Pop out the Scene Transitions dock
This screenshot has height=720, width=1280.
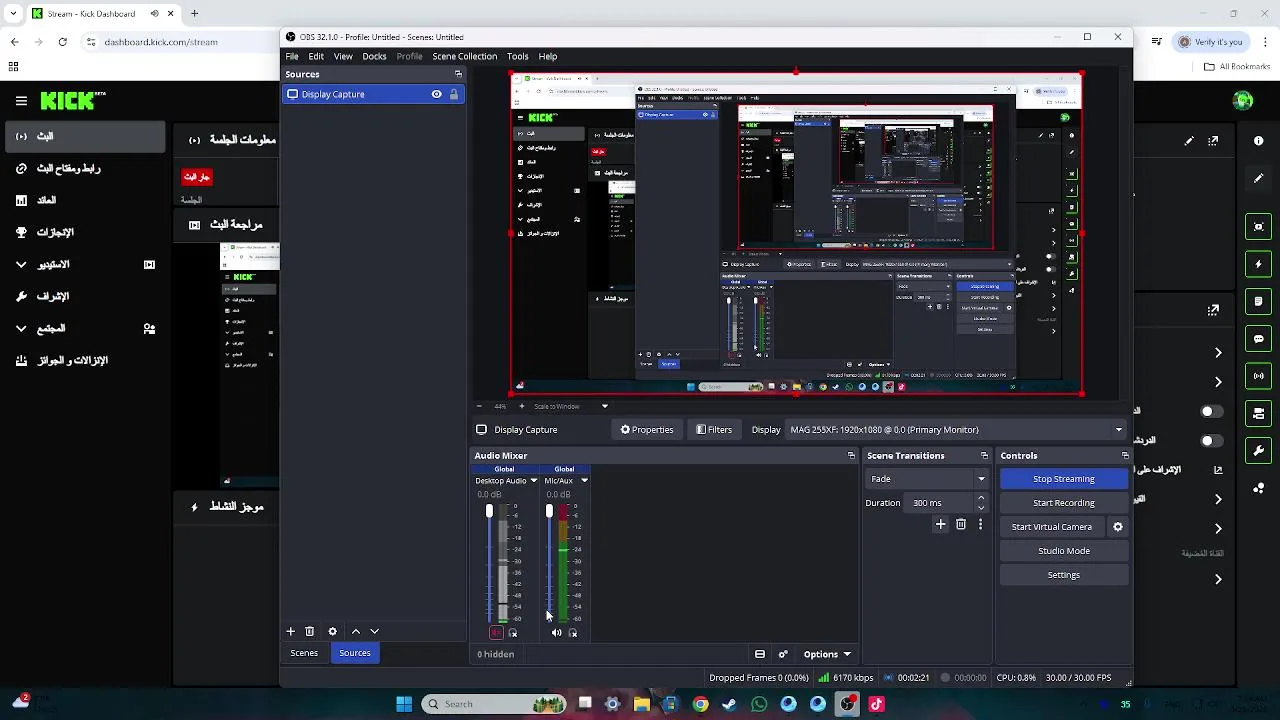(984, 456)
